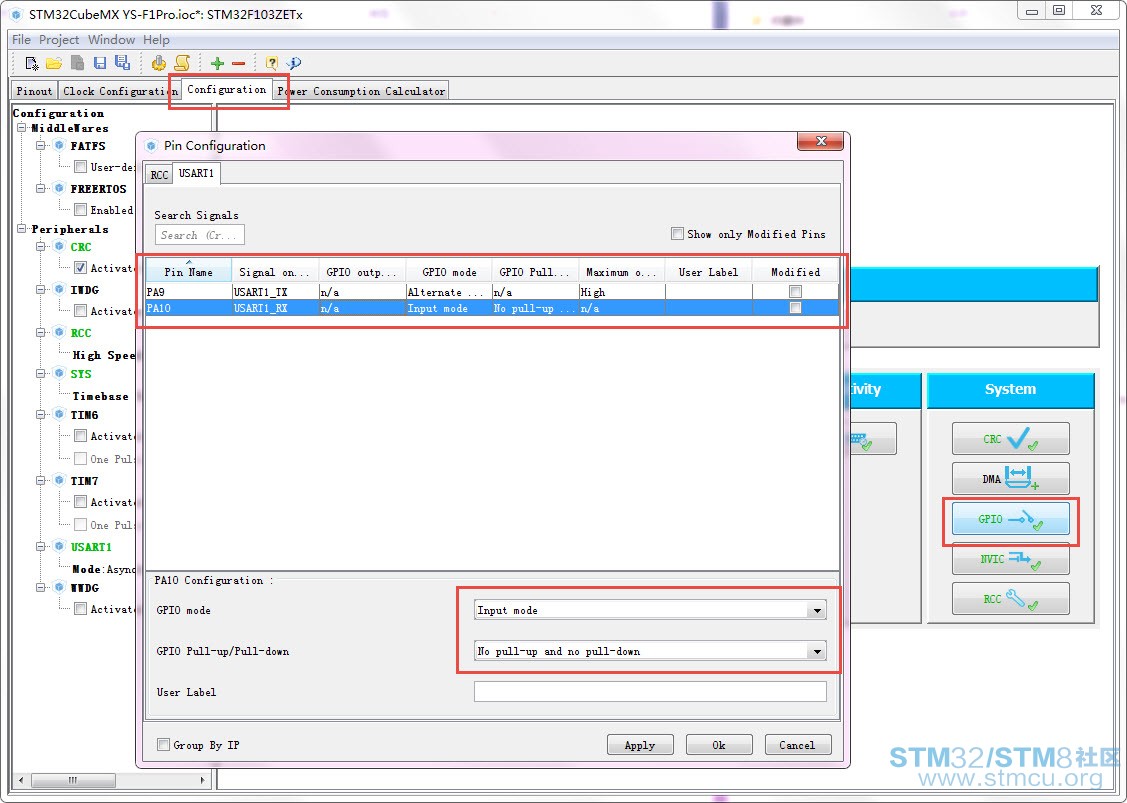Open the RCC system configuration button
1127x803 pixels.
point(1011,598)
